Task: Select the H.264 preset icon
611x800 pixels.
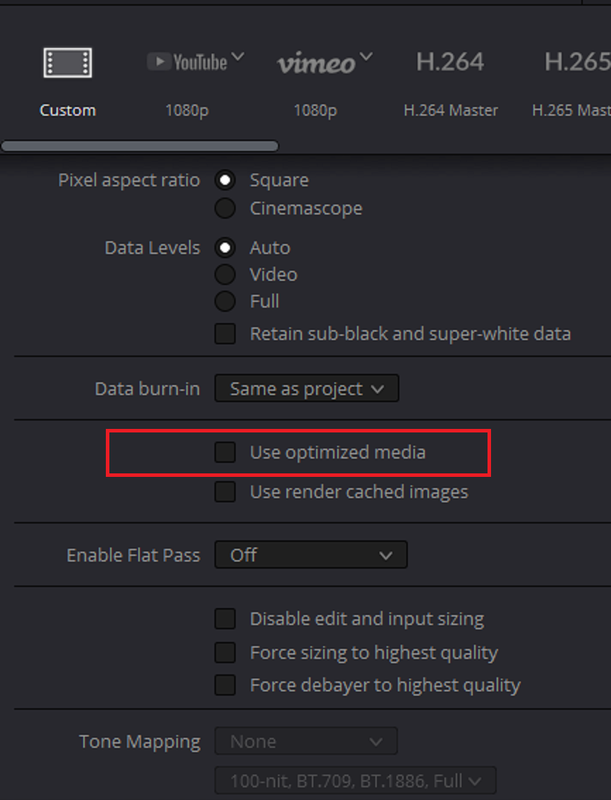Action: tap(450, 62)
